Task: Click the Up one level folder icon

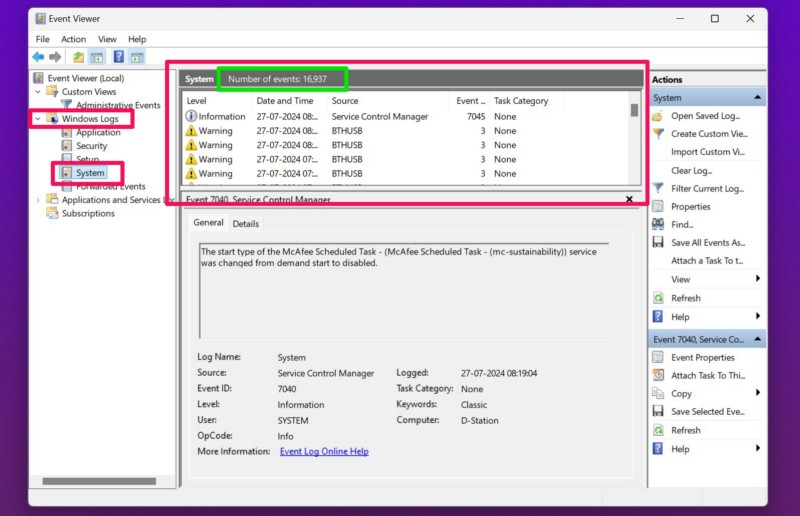Action: coord(78,57)
